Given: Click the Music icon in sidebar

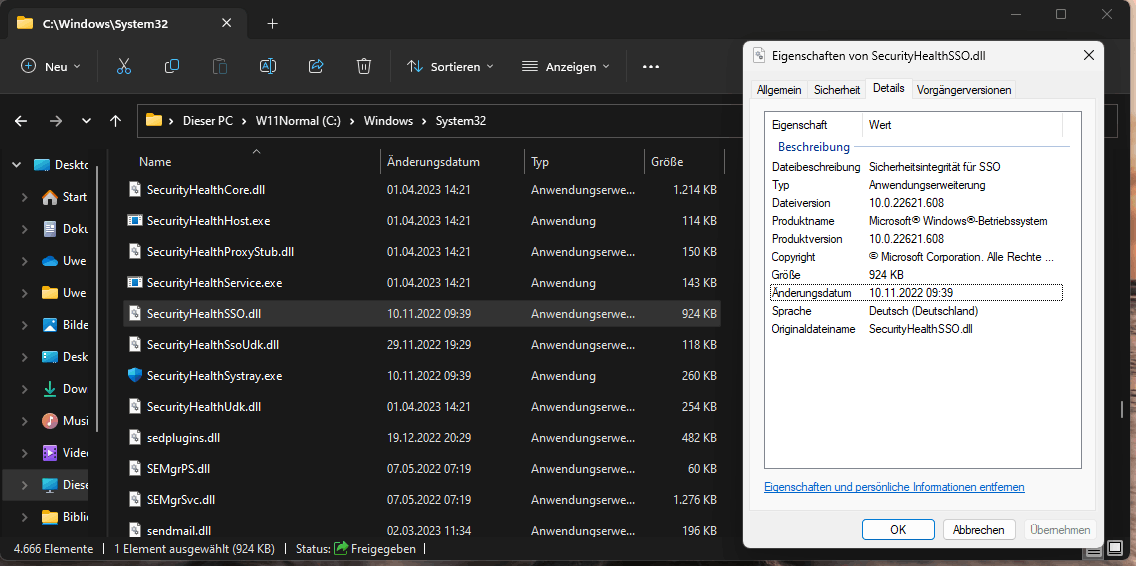Looking at the screenshot, I should coord(49,420).
